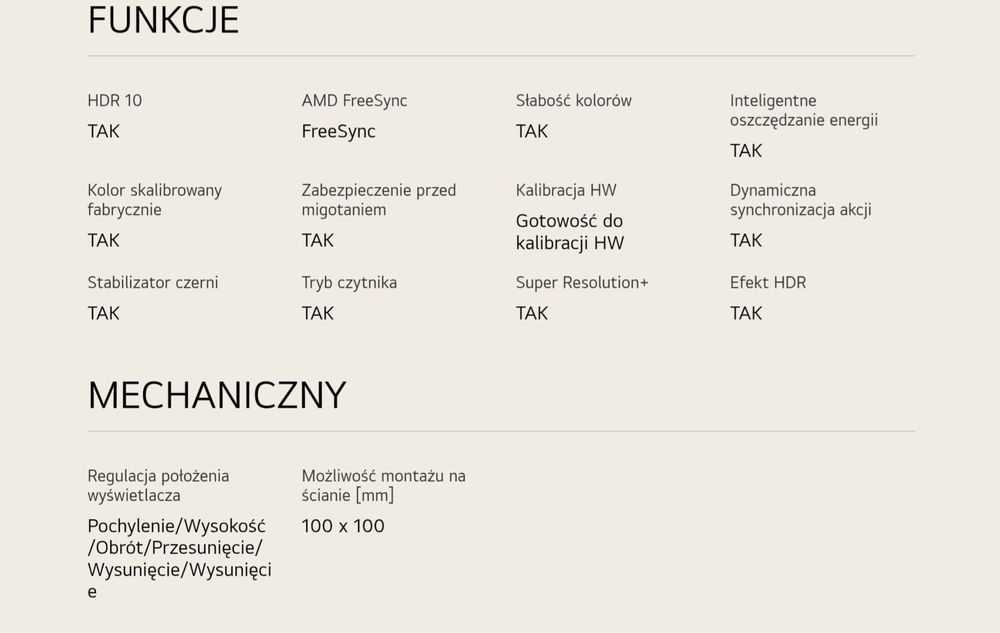
Task: Click the Efekt HDR label
Action: 768,282
